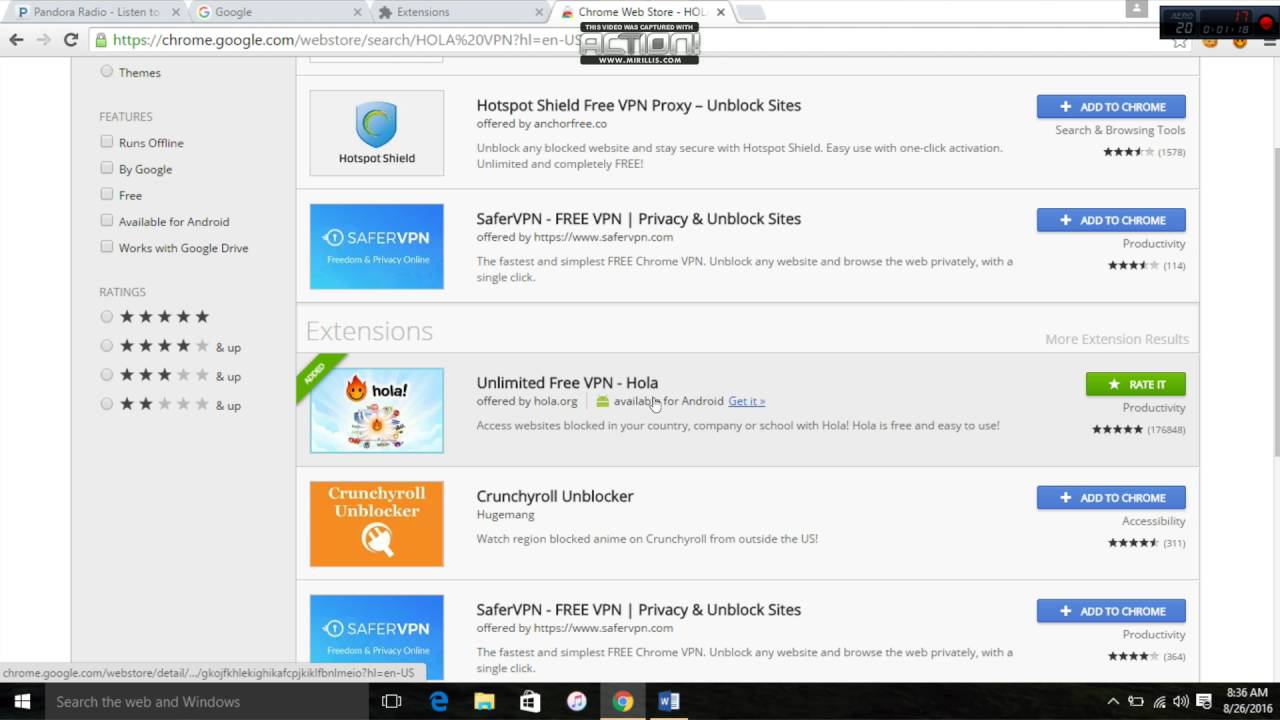Screen dimensions: 1280x720
Task: Add Hotspot Shield Free VPN Proxy to Chrome
Action: (1111, 107)
